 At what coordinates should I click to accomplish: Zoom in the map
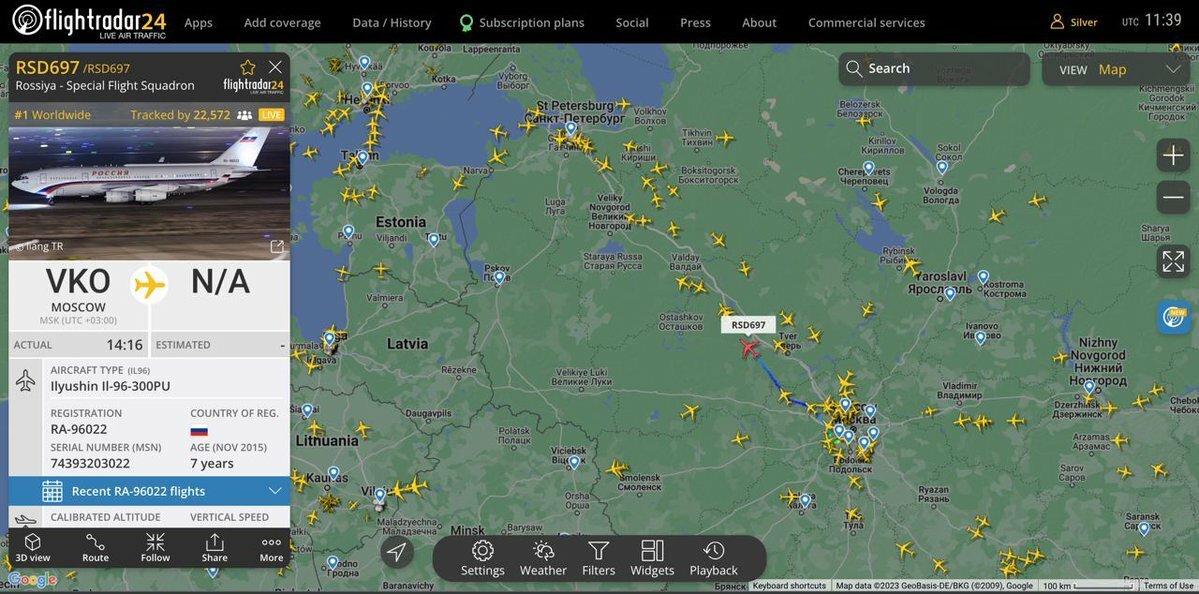[1173, 156]
